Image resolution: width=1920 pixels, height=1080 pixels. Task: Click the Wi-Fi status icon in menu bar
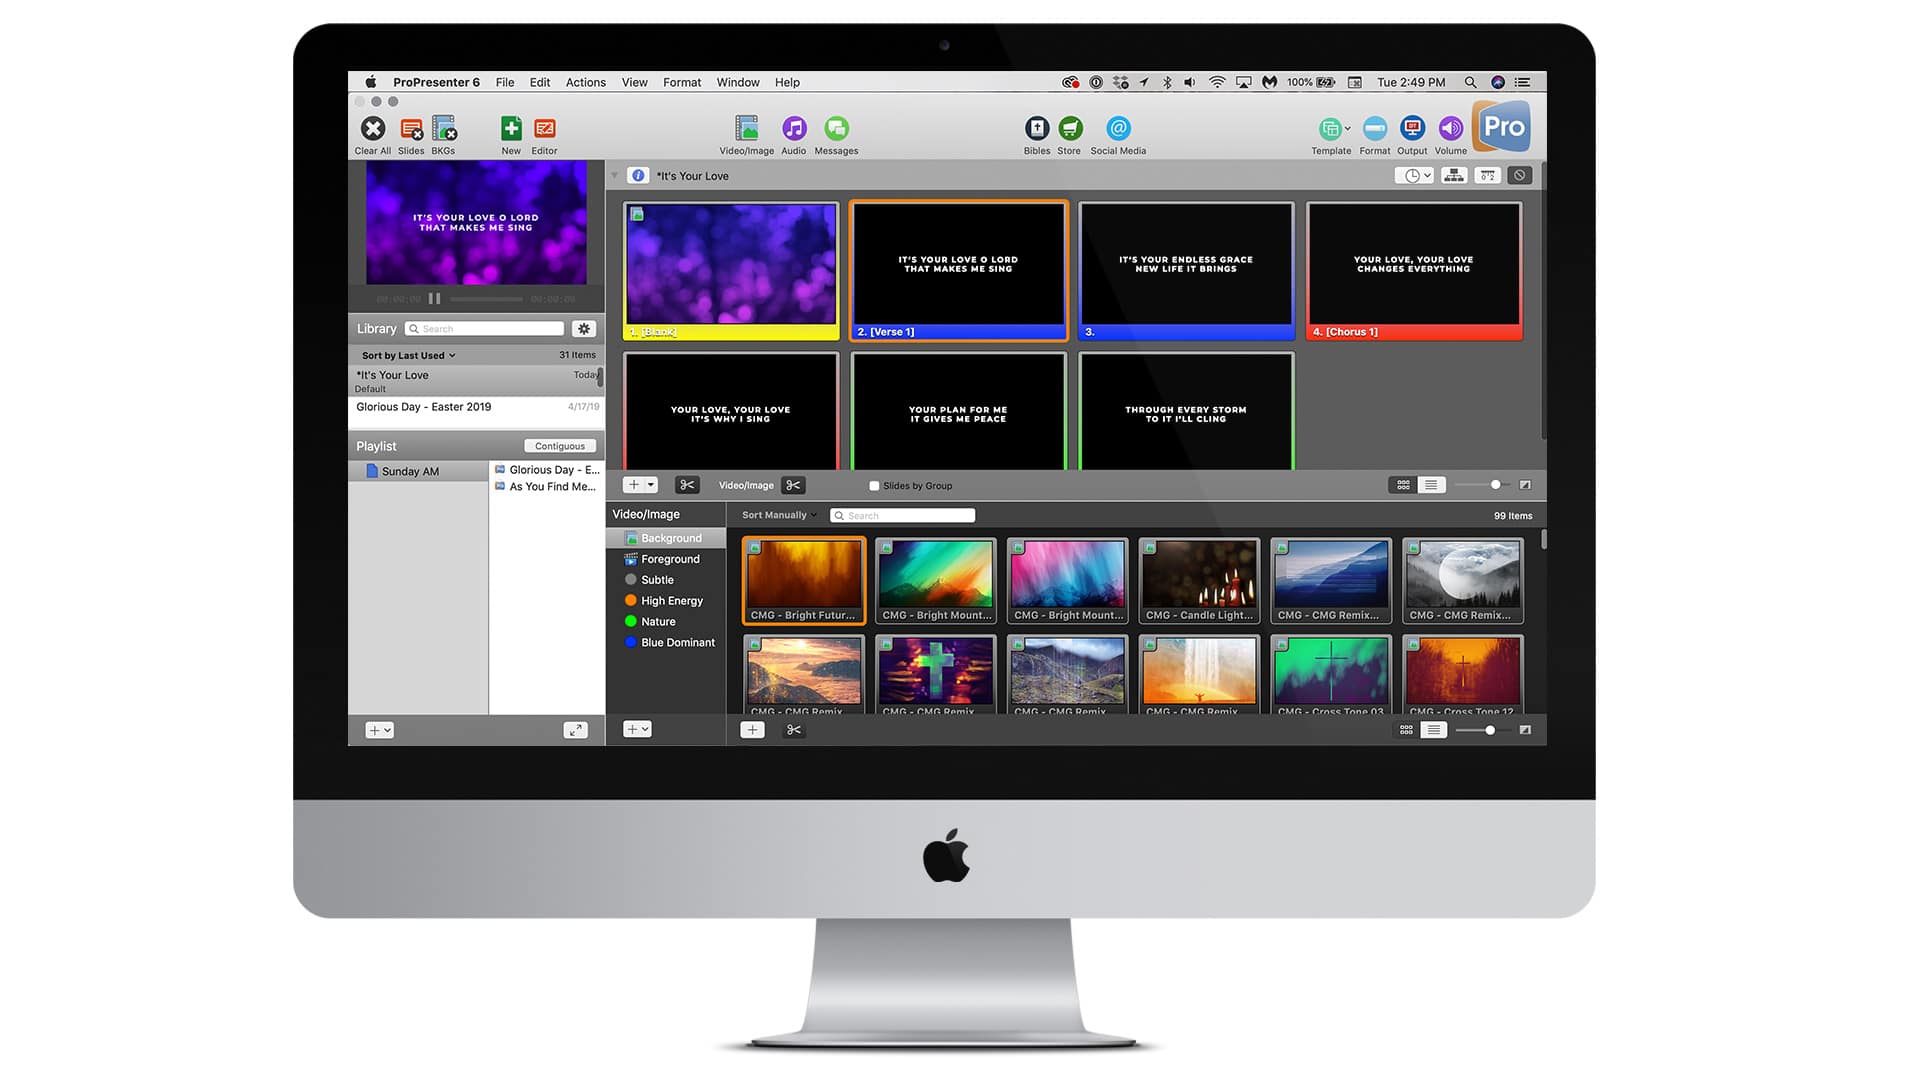click(x=1217, y=82)
